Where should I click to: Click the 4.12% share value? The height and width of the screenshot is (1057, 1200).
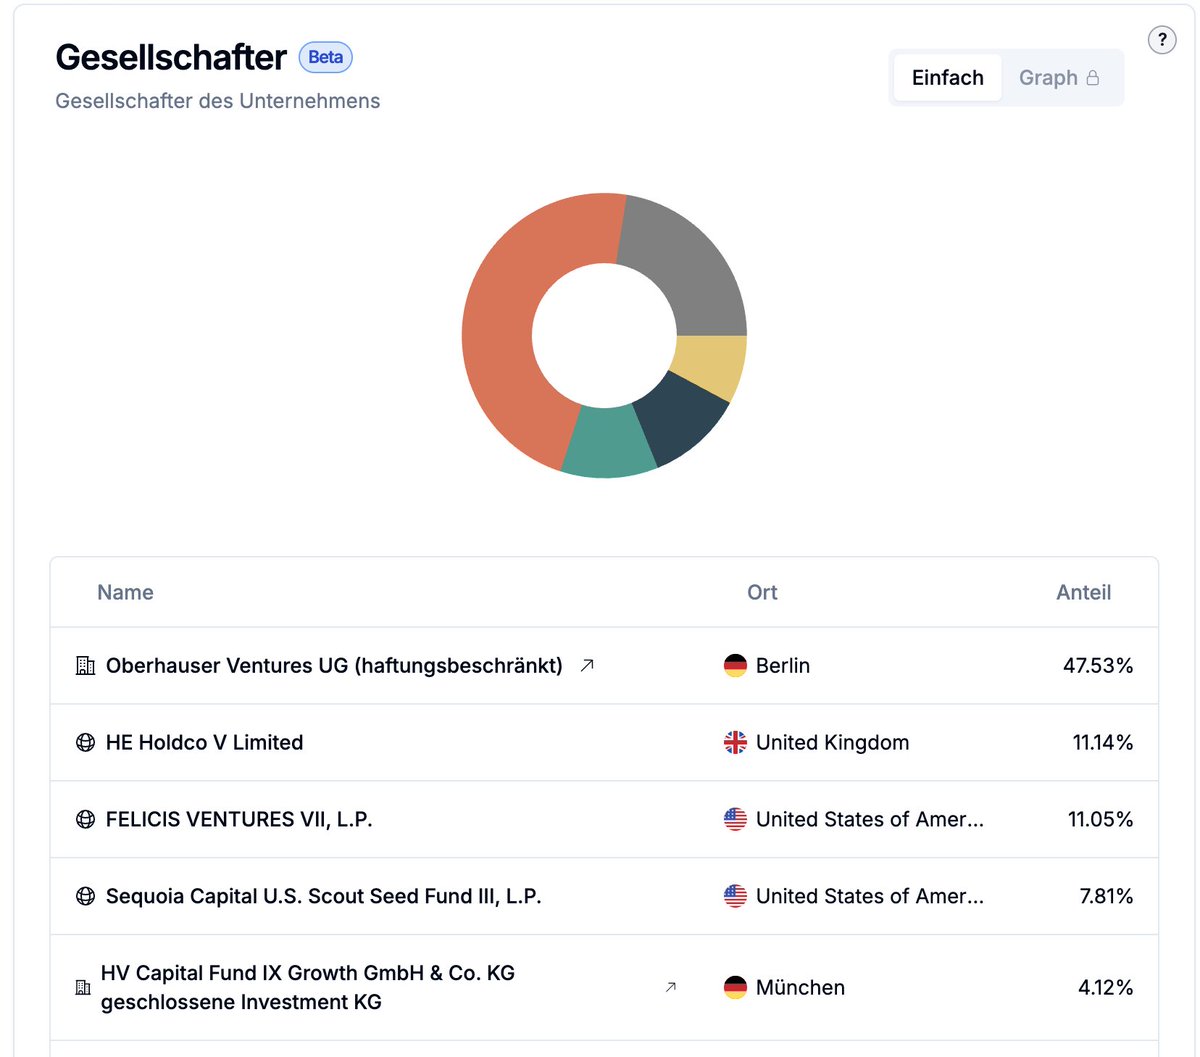[1106, 987]
